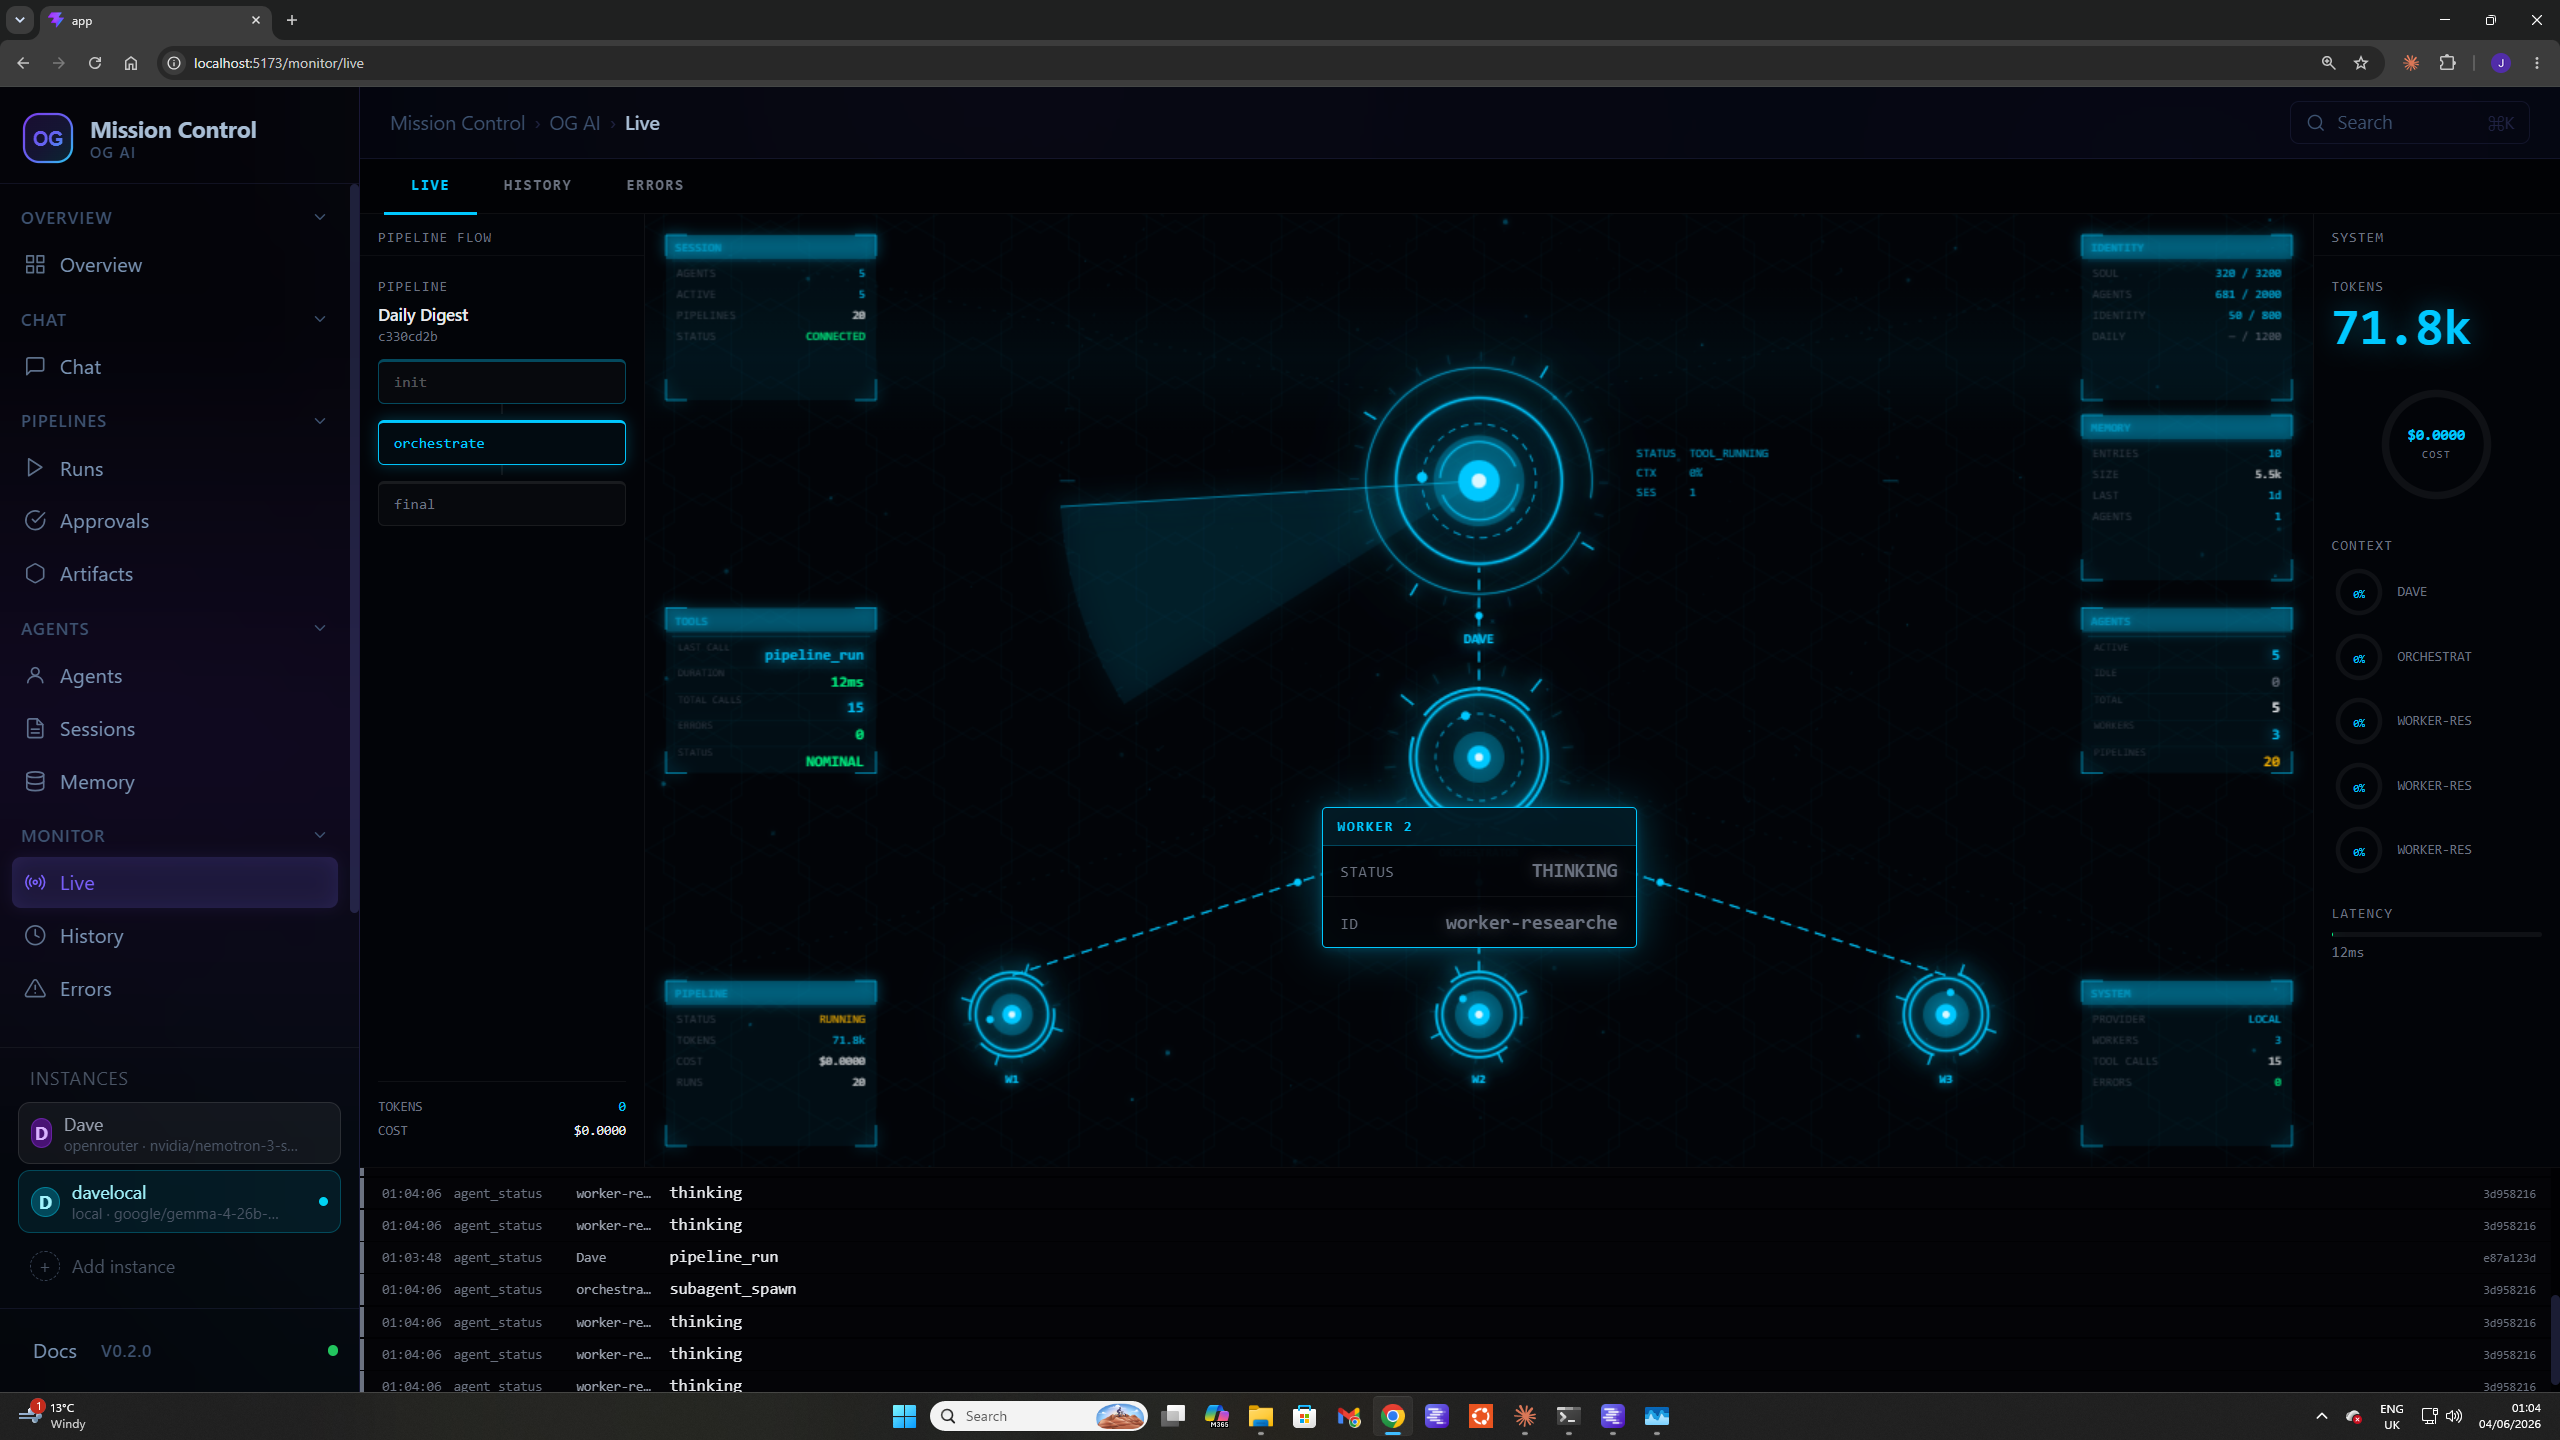Click the $0.0000 cost ring gauge
Screen dimensions: 2560x1440
pyautogui.click(x=2435, y=444)
